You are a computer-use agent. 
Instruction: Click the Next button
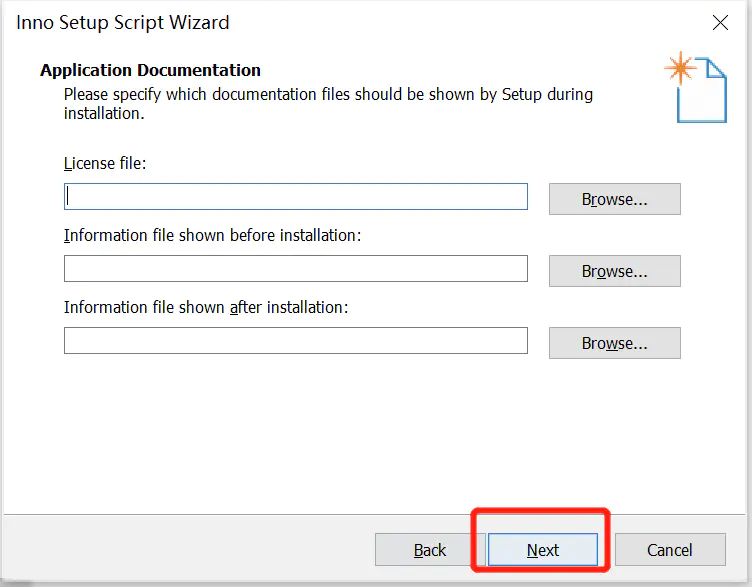tap(542, 550)
